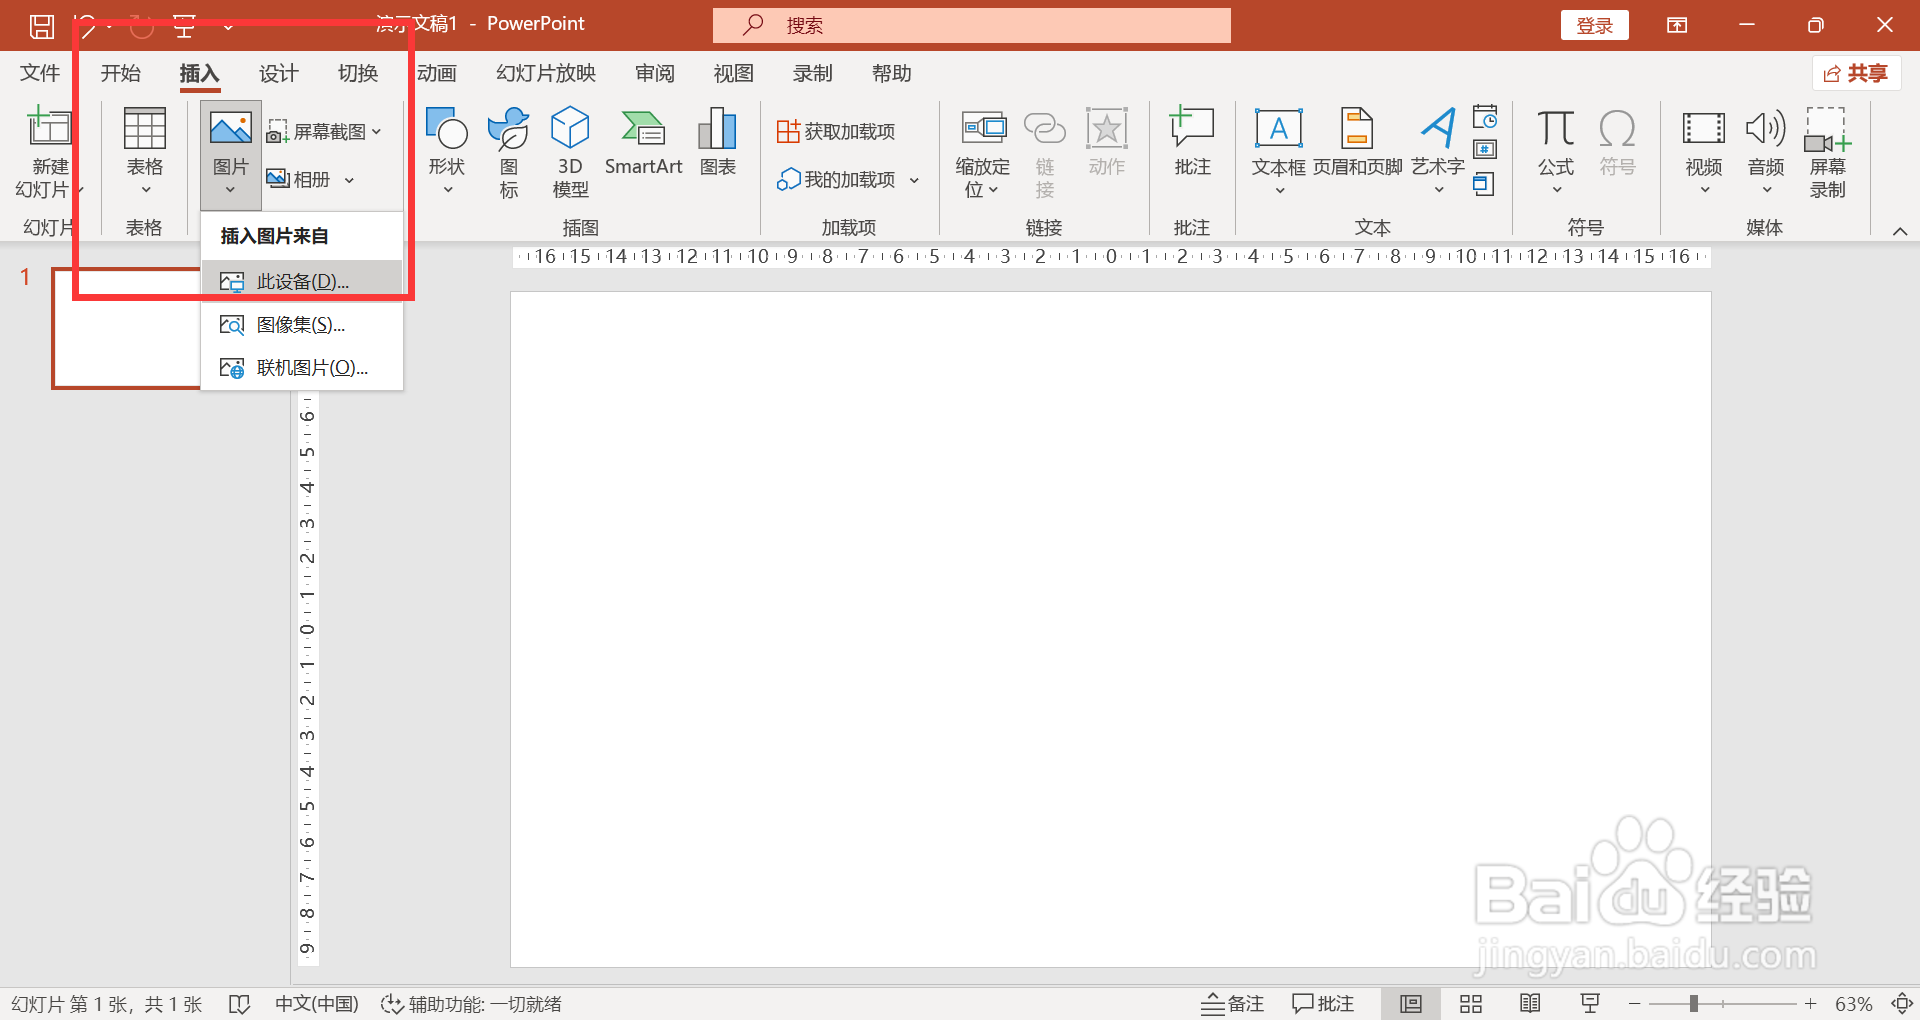Click the 3D Models icon

click(x=570, y=128)
